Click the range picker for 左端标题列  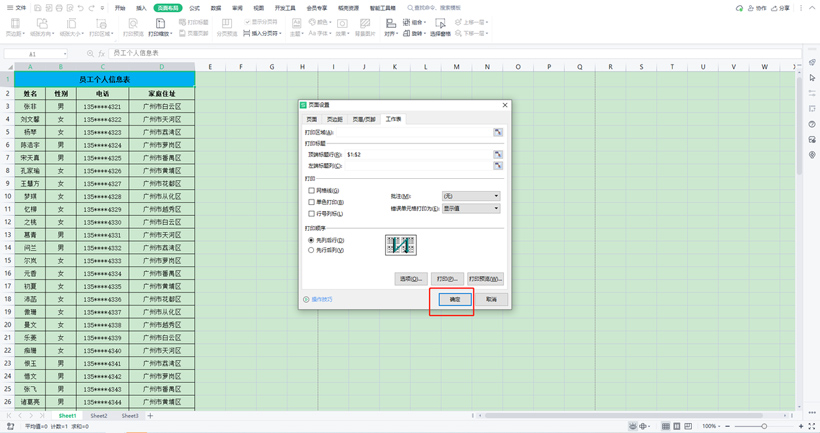tap(498, 166)
